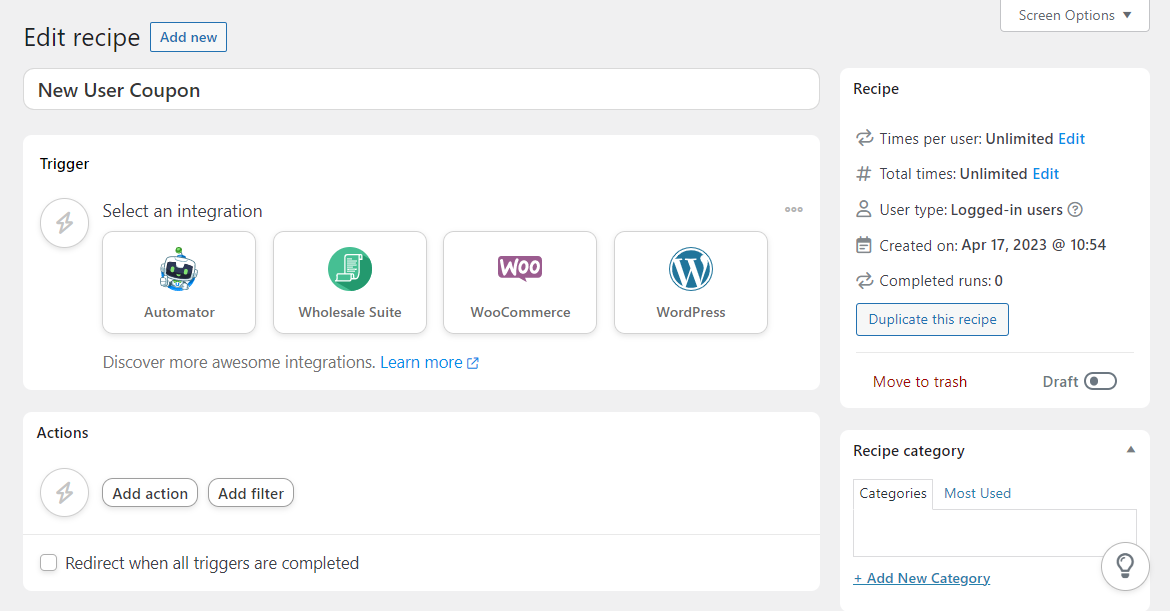Choose the Wholesale Suite integration icon
1170x611 pixels.
[x=350, y=269]
